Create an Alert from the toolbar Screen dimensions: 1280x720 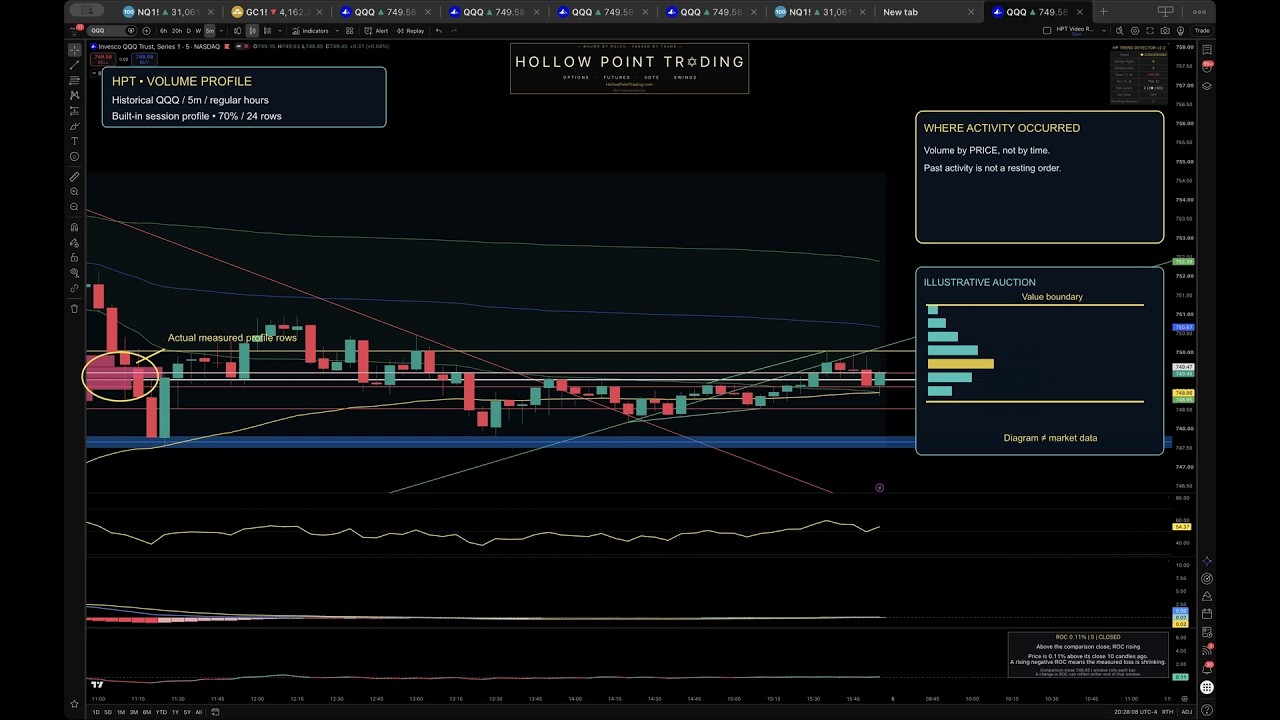tap(376, 31)
